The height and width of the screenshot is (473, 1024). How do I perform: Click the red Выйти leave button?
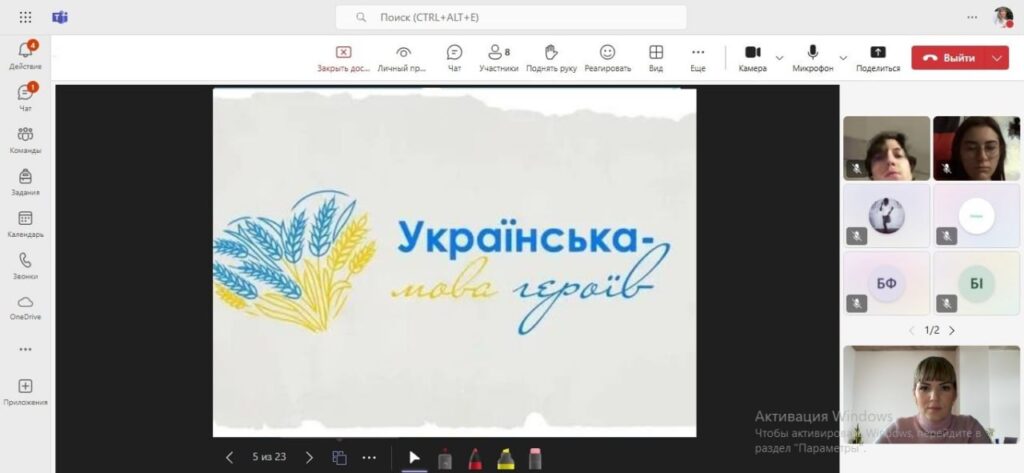point(947,58)
